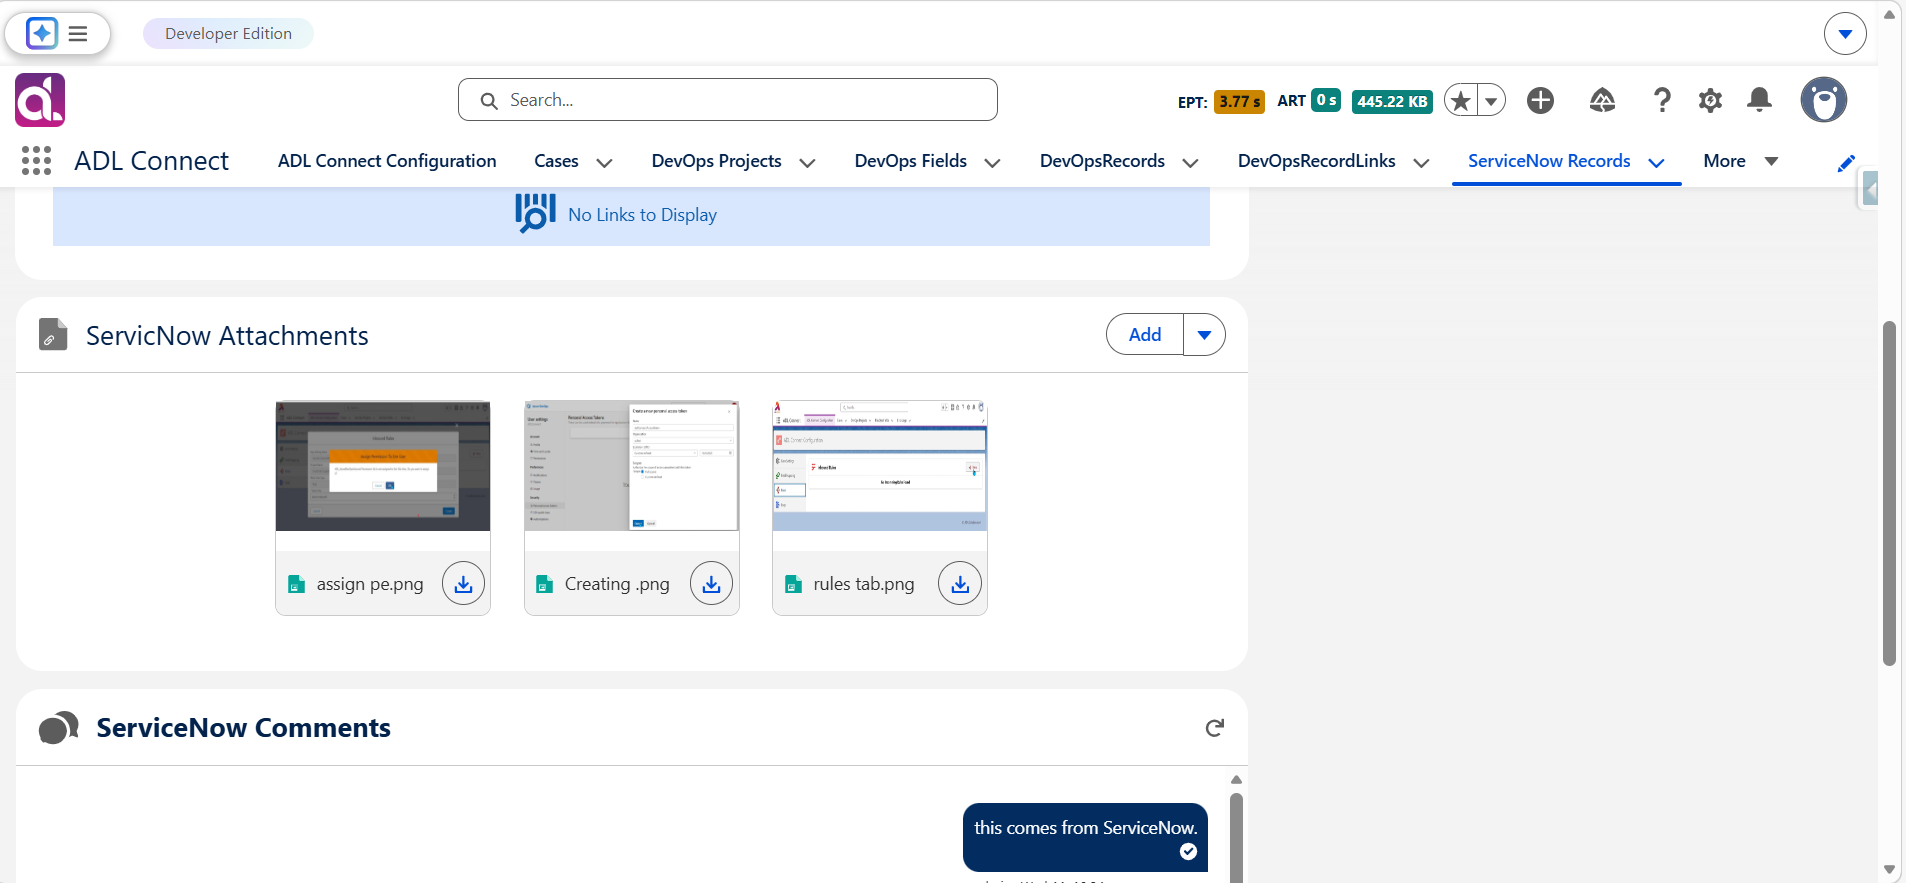The height and width of the screenshot is (883, 1906).
Task: Click the 'assign pe.png' file name
Action: click(370, 584)
